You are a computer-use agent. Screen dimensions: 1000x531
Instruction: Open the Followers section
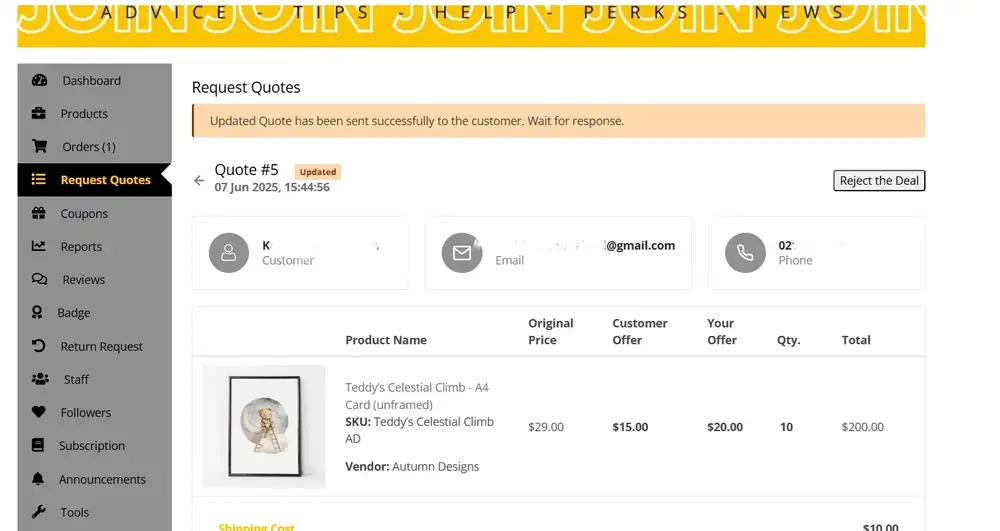[94, 412]
